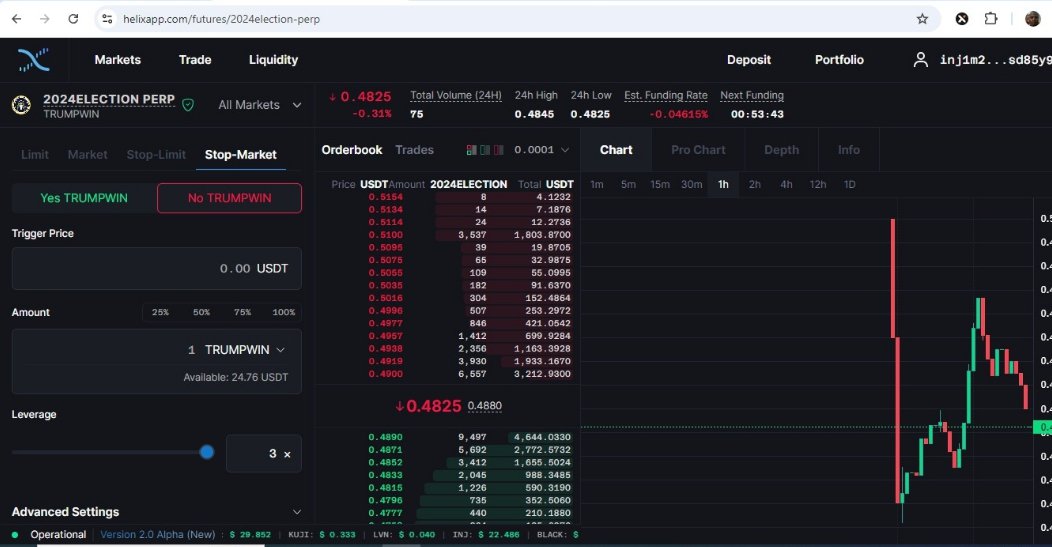Image resolution: width=1052 pixels, height=547 pixels.
Task: Switch chart interval to 1m
Action: coord(596,184)
